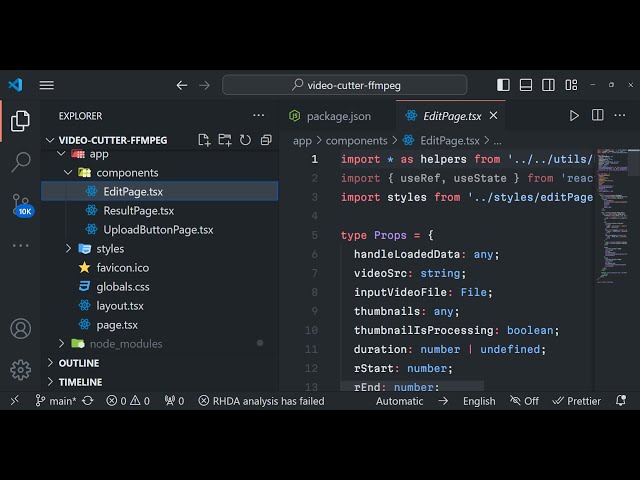Toggle the bottom panel layout button
The image size is (640, 480).
(x=525, y=85)
